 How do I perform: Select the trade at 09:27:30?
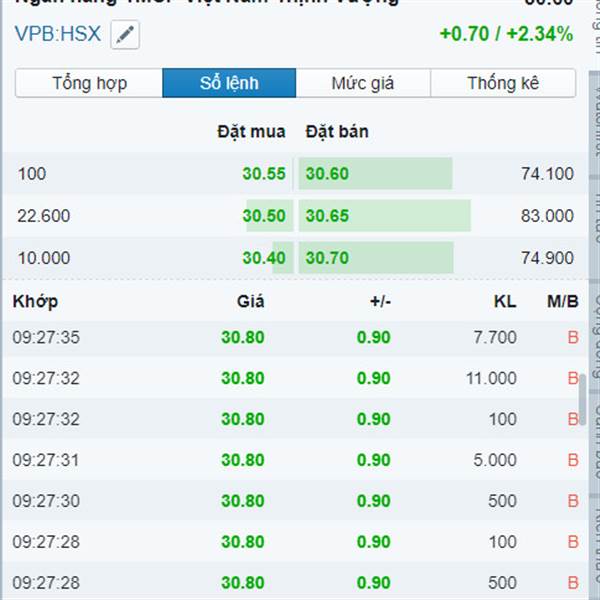tap(295, 501)
